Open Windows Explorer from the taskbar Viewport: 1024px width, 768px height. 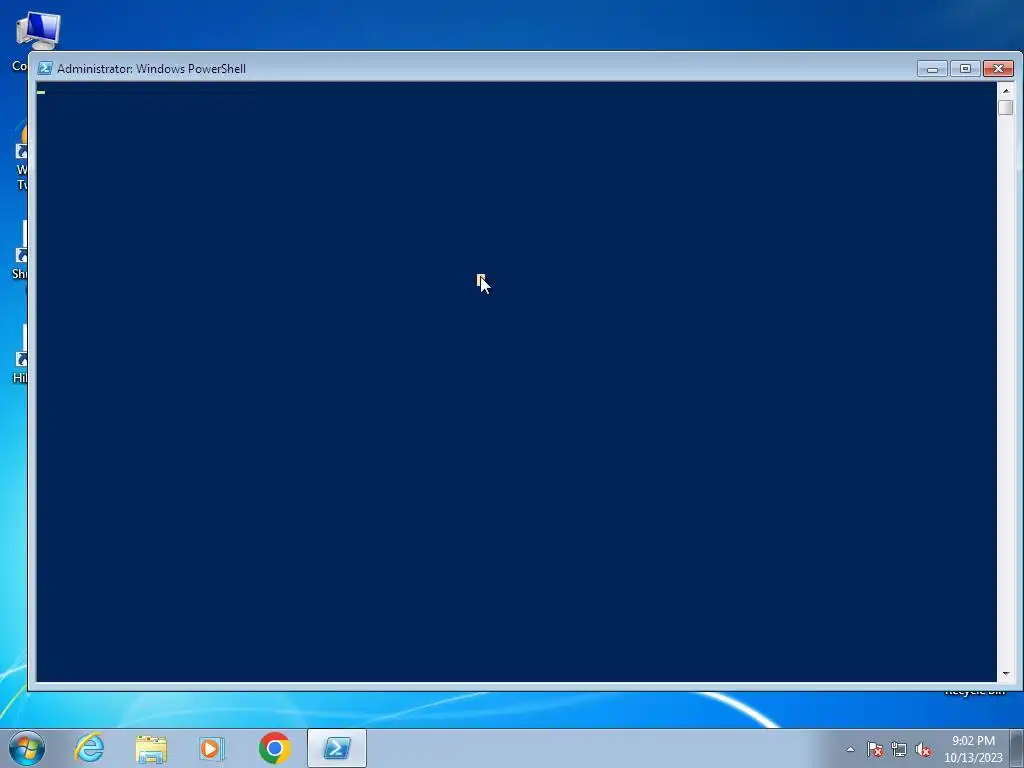pyautogui.click(x=151, y=748)
